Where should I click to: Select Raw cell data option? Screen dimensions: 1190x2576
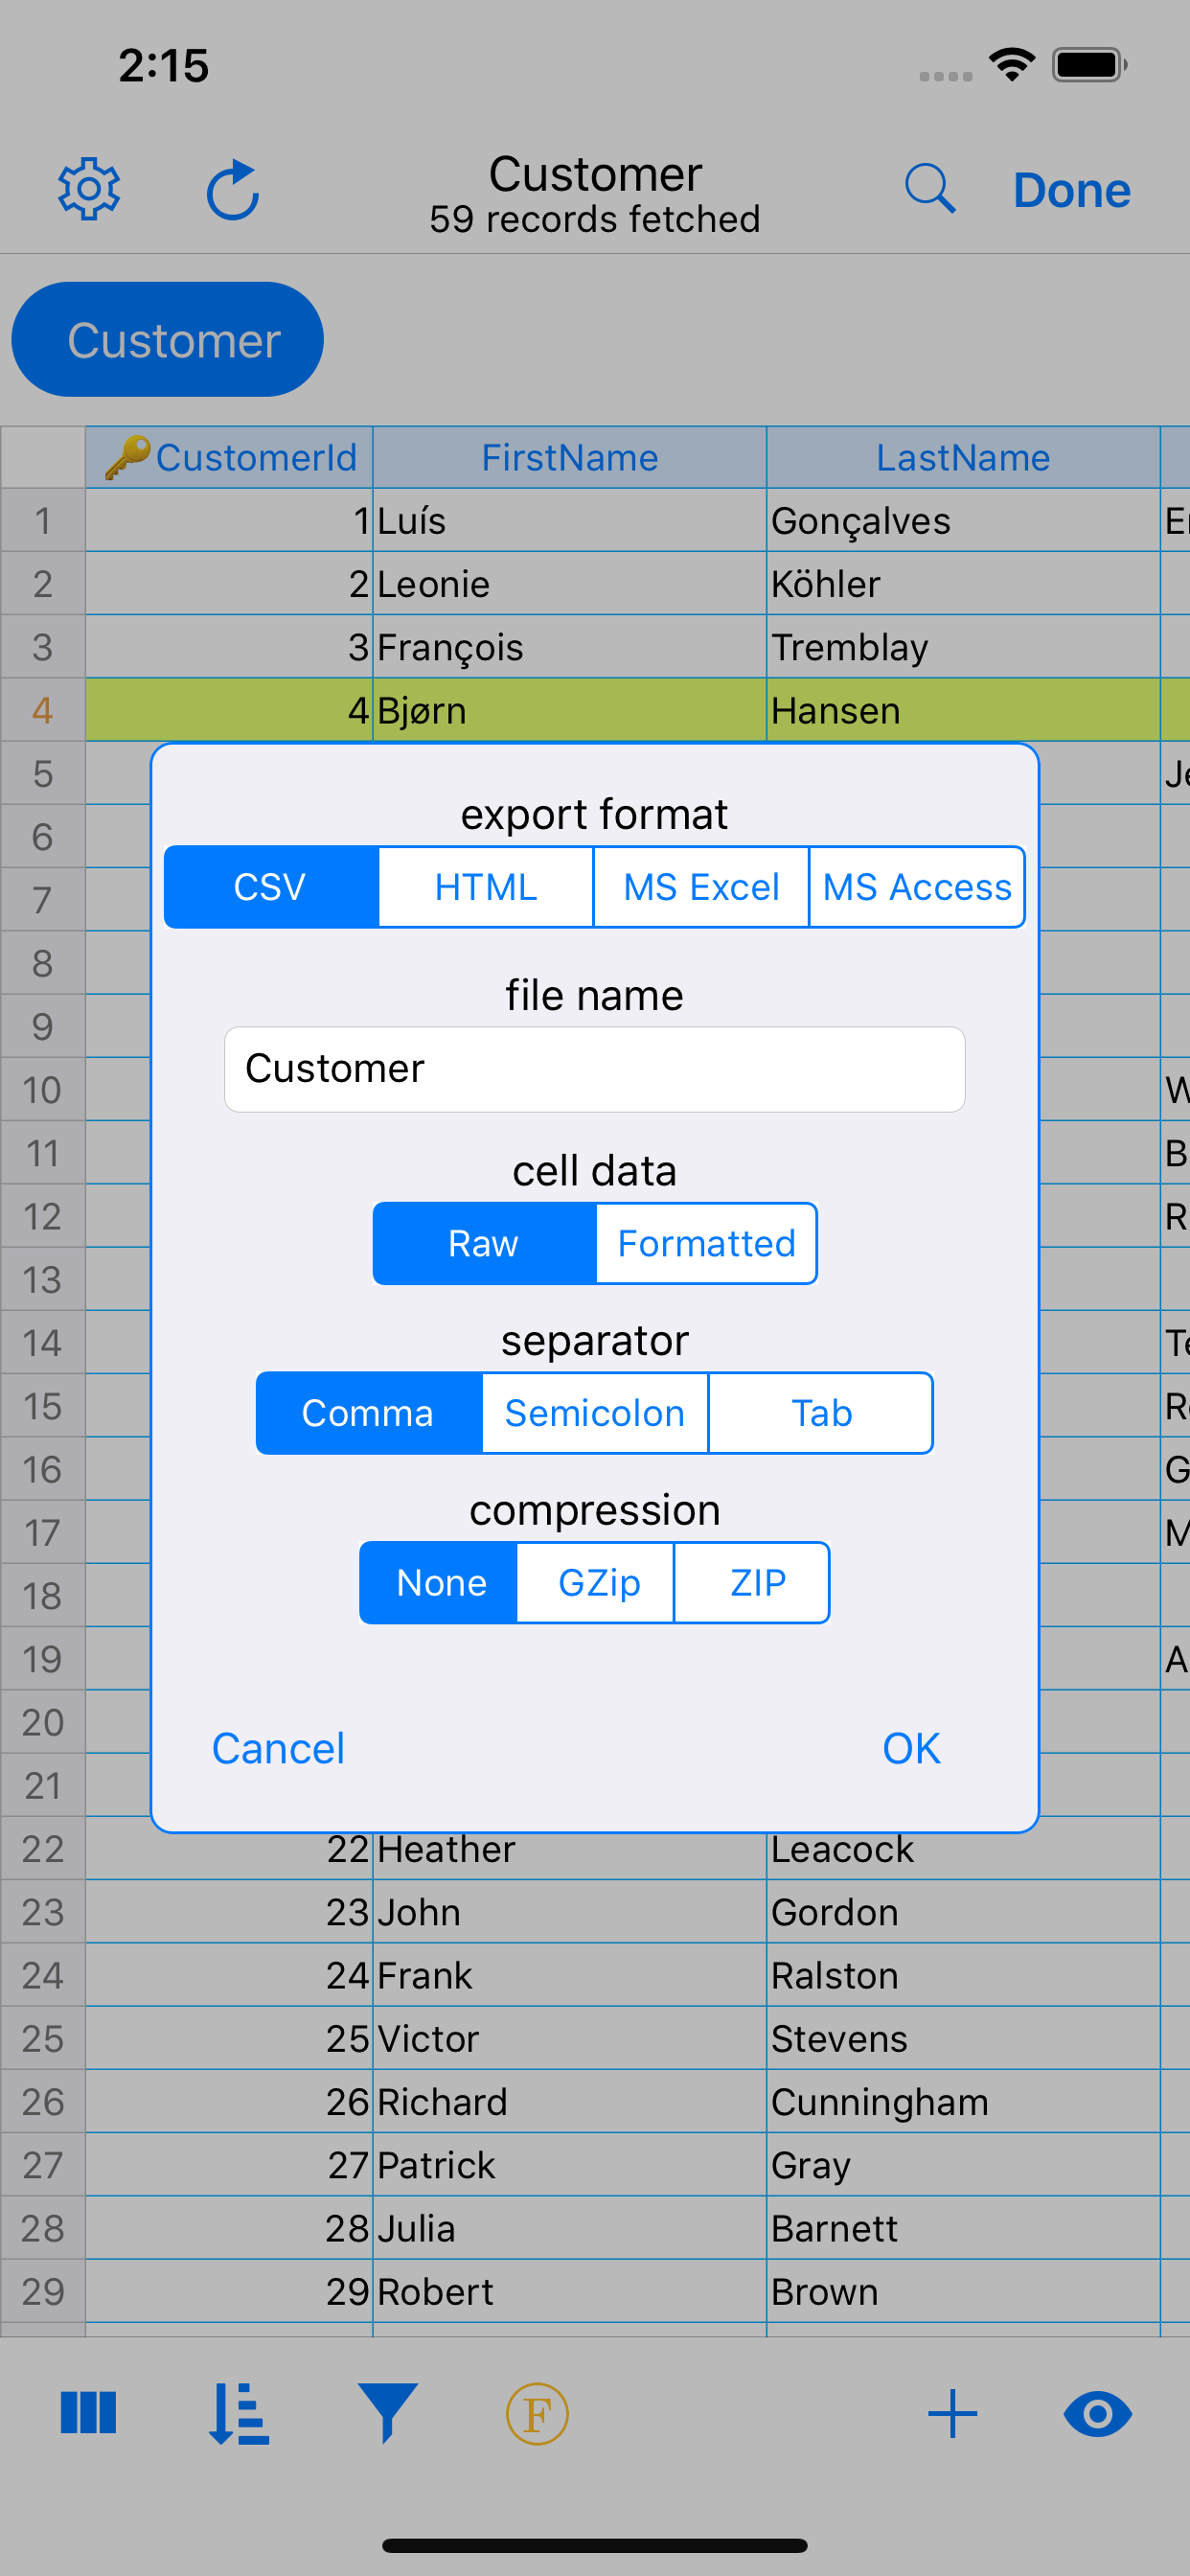(x=484, y=1243)
